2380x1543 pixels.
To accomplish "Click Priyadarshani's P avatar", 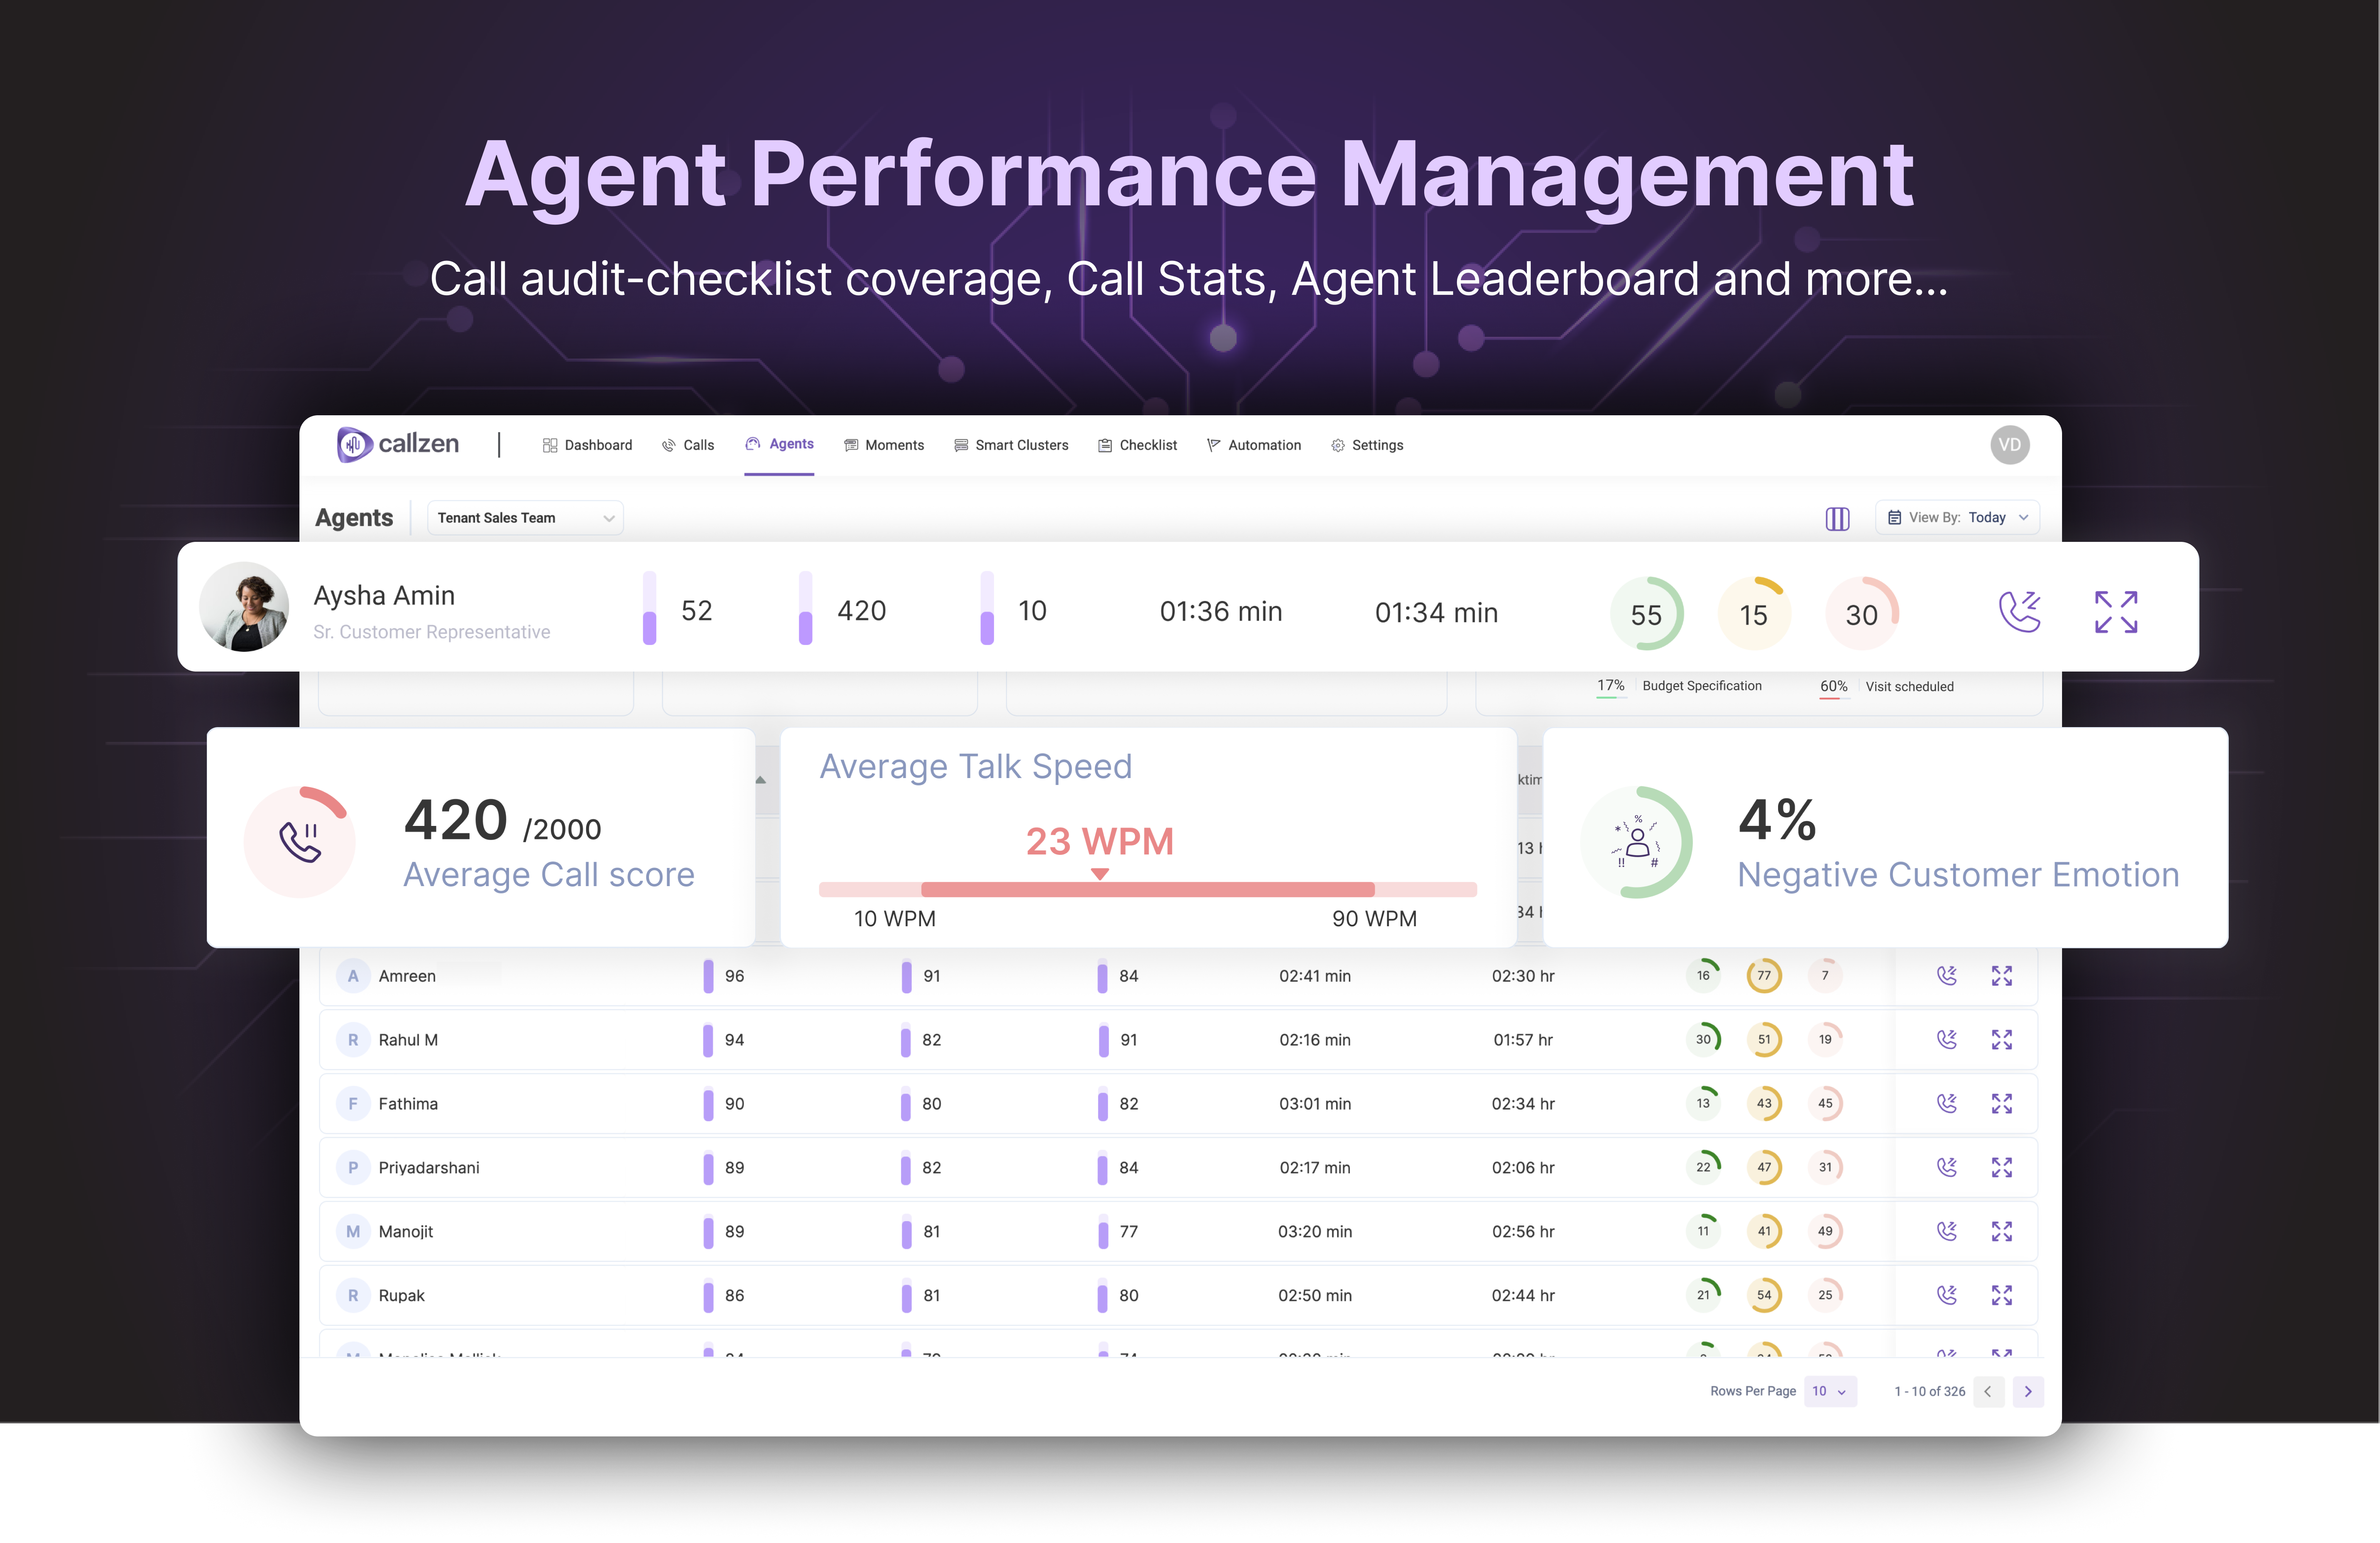I will coord(353,1168).
